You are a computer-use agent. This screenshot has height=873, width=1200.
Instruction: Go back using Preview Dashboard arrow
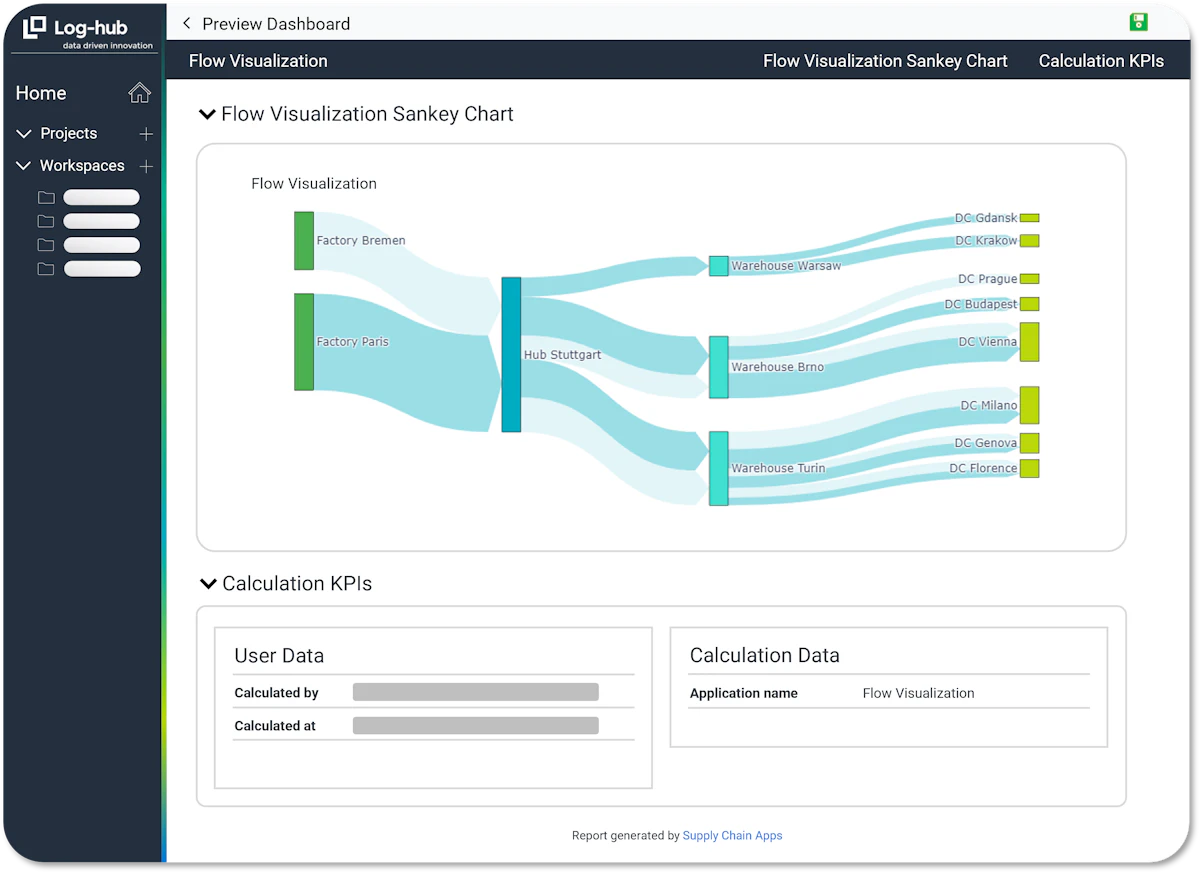186,23
